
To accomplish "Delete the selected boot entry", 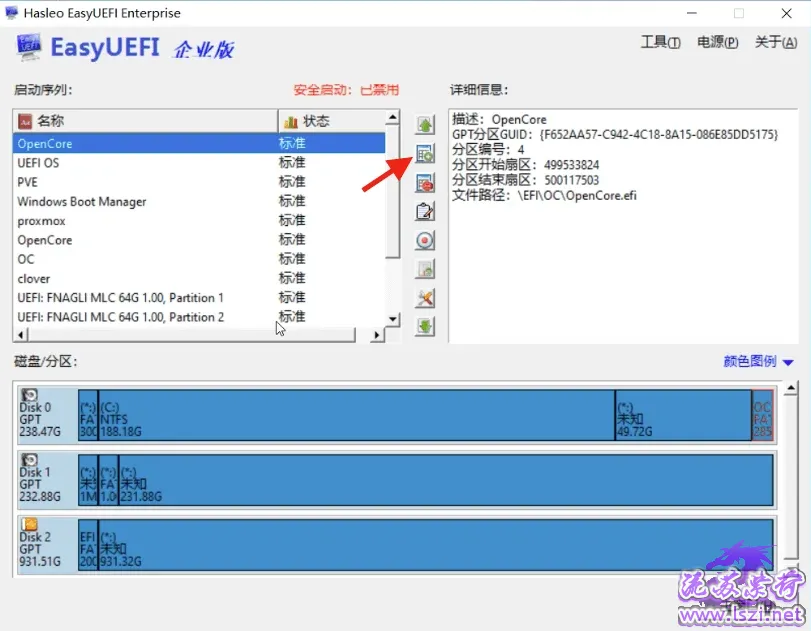I will 425,183.
